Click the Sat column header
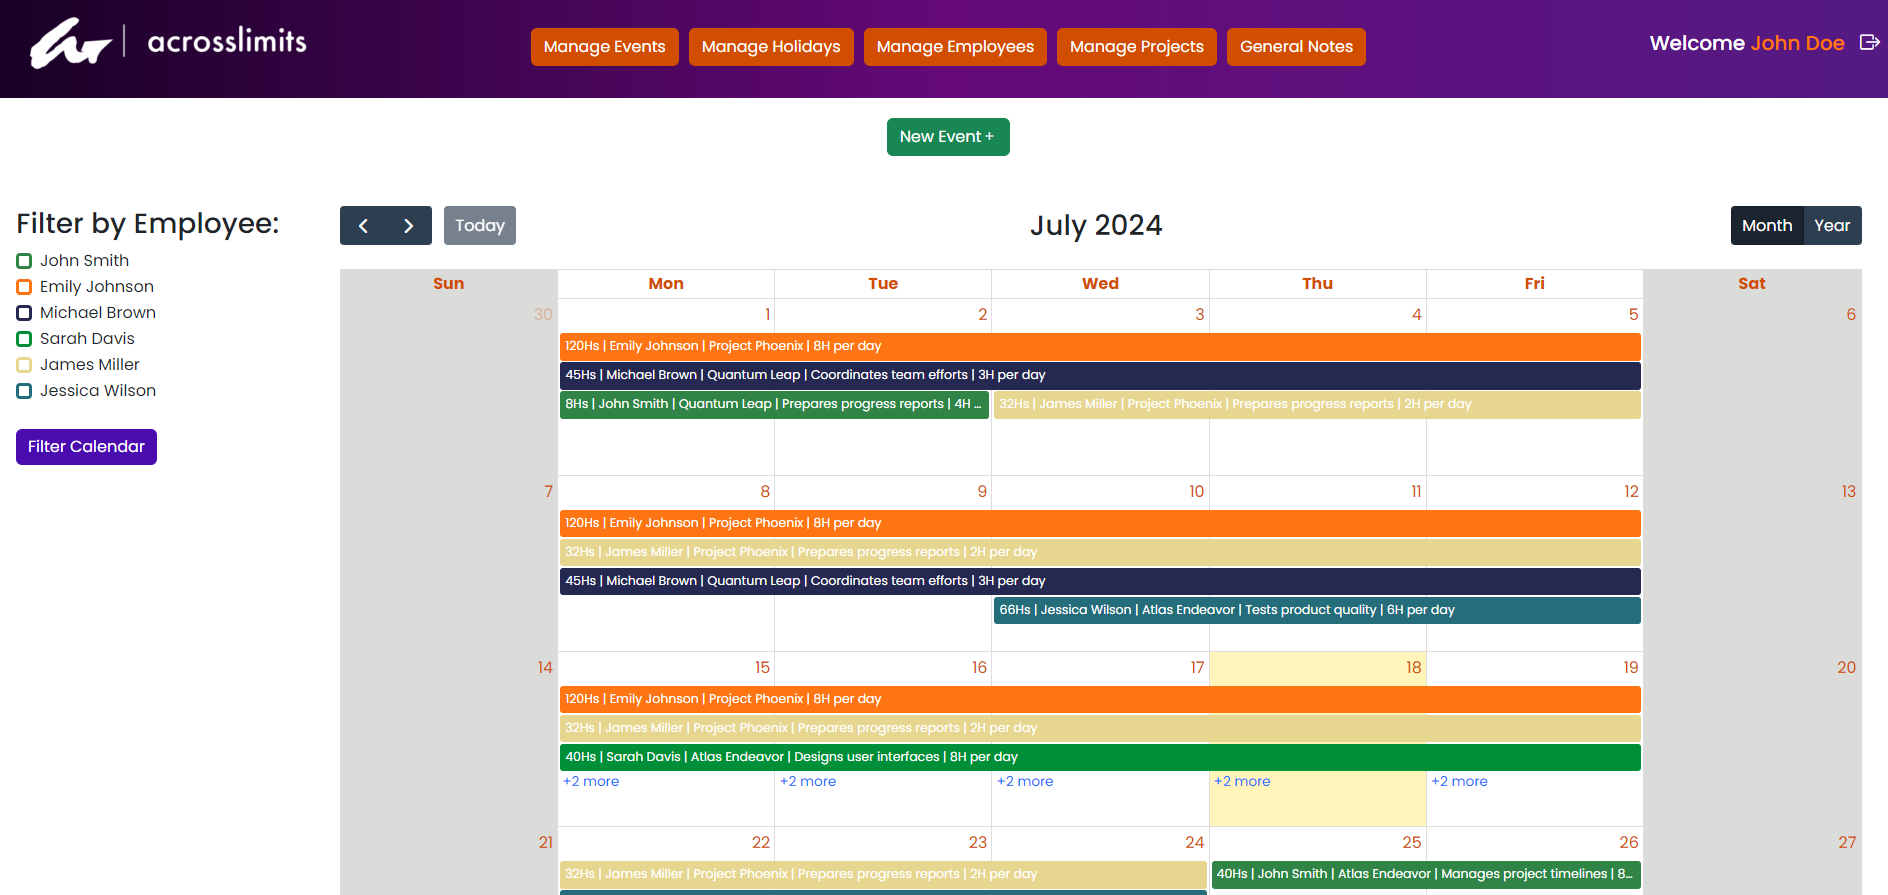Image resolution: width=1888 pixels, height=895 pixels. tap(1751, 284)
